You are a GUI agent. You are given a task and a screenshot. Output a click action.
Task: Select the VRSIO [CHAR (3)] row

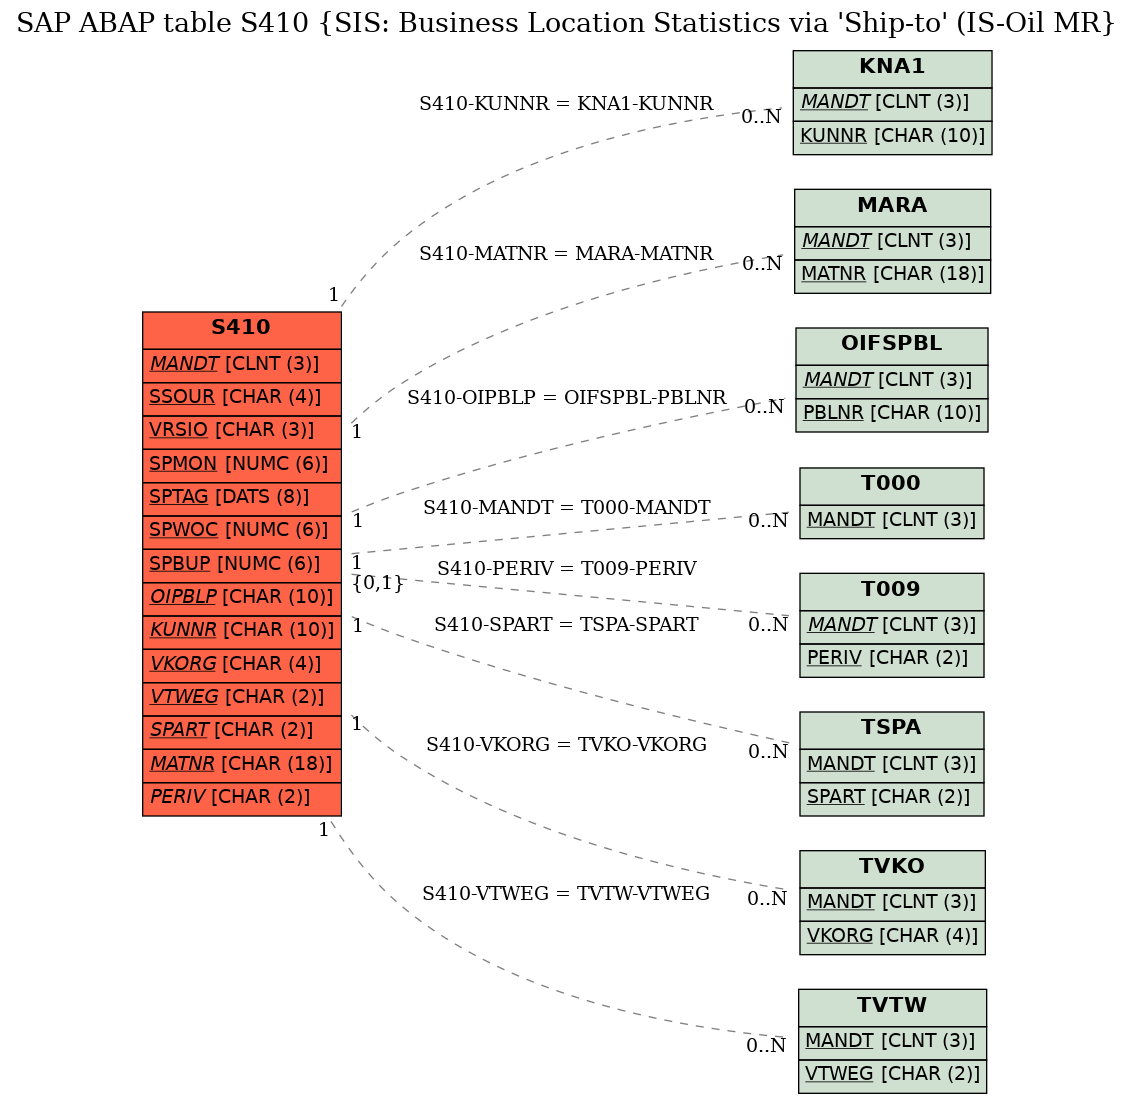click(x=241, y=431)
